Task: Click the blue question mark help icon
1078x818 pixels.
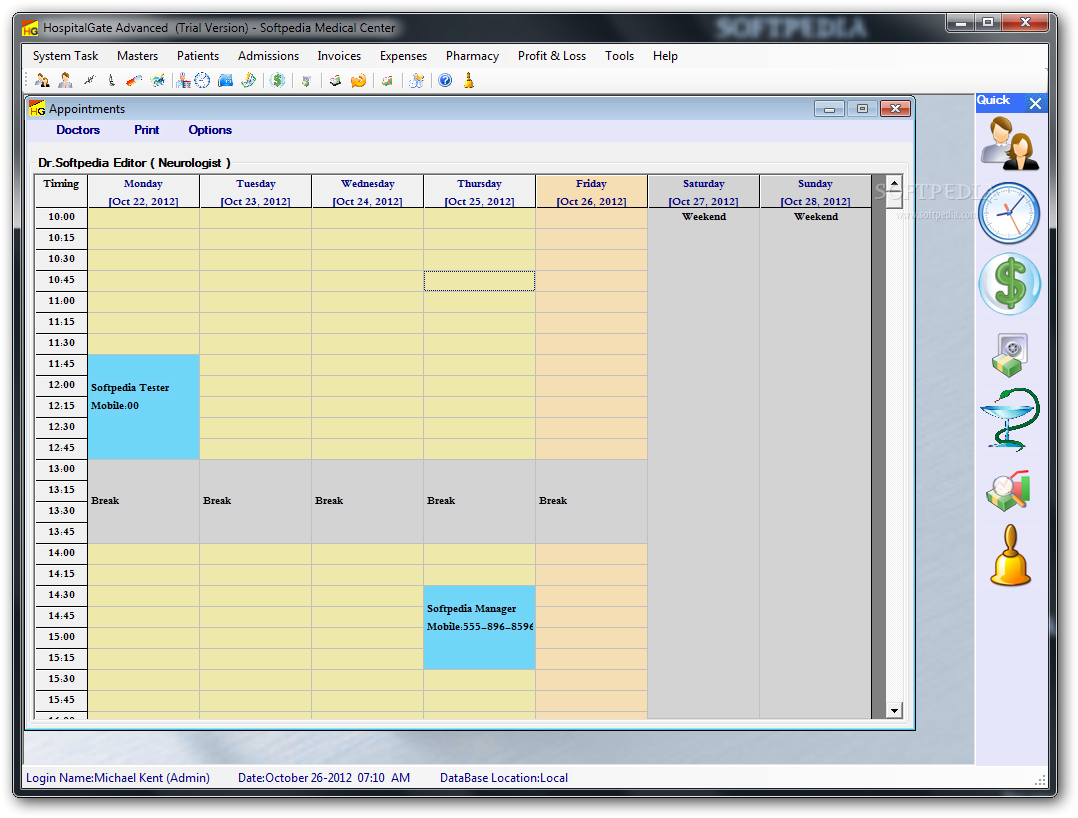Action: tap(446, 80)
